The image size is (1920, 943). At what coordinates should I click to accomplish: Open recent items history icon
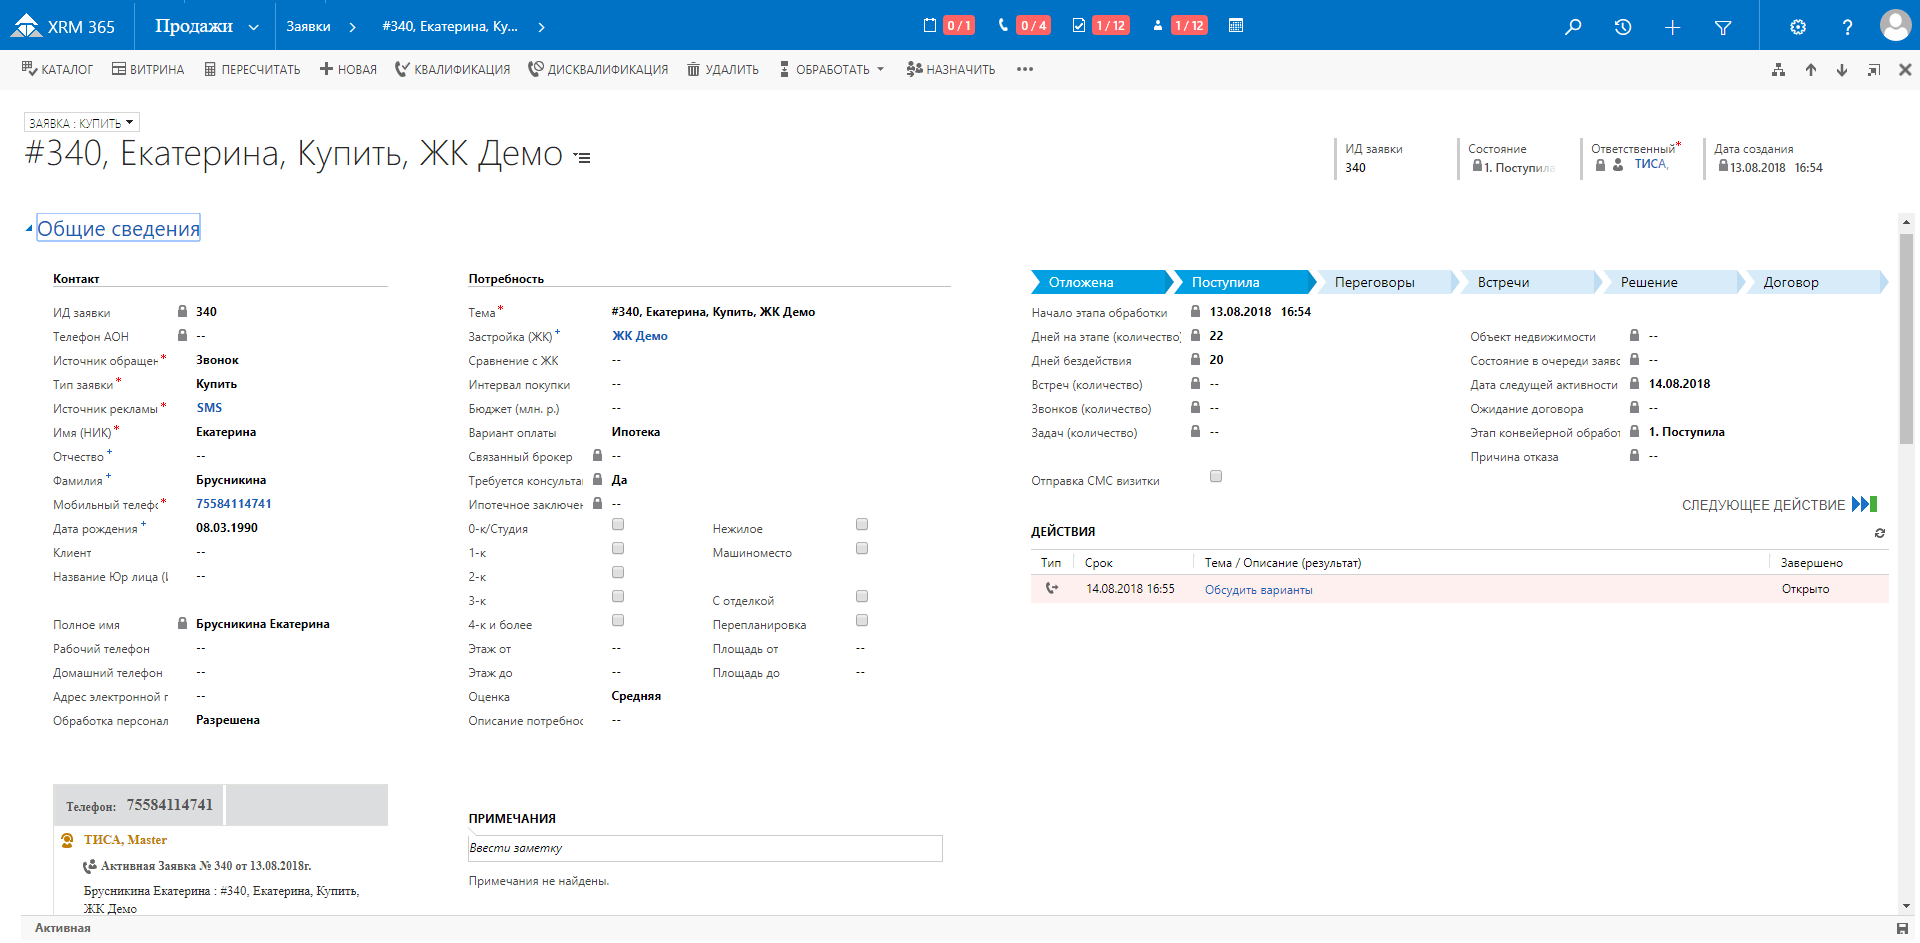(1623, 27)
